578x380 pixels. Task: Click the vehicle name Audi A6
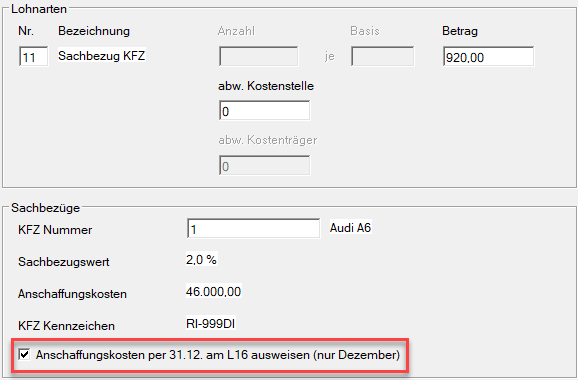(x=350, y=228)
